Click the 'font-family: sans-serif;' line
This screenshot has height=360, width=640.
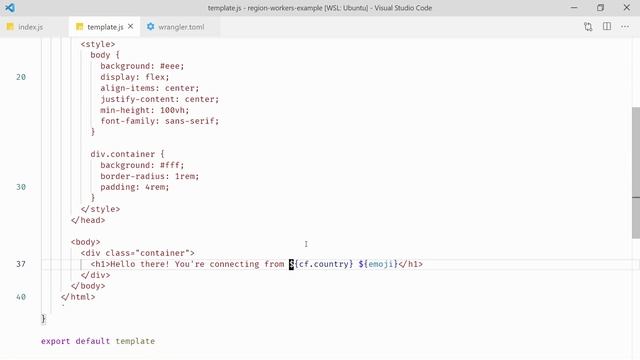pos(160,121)
